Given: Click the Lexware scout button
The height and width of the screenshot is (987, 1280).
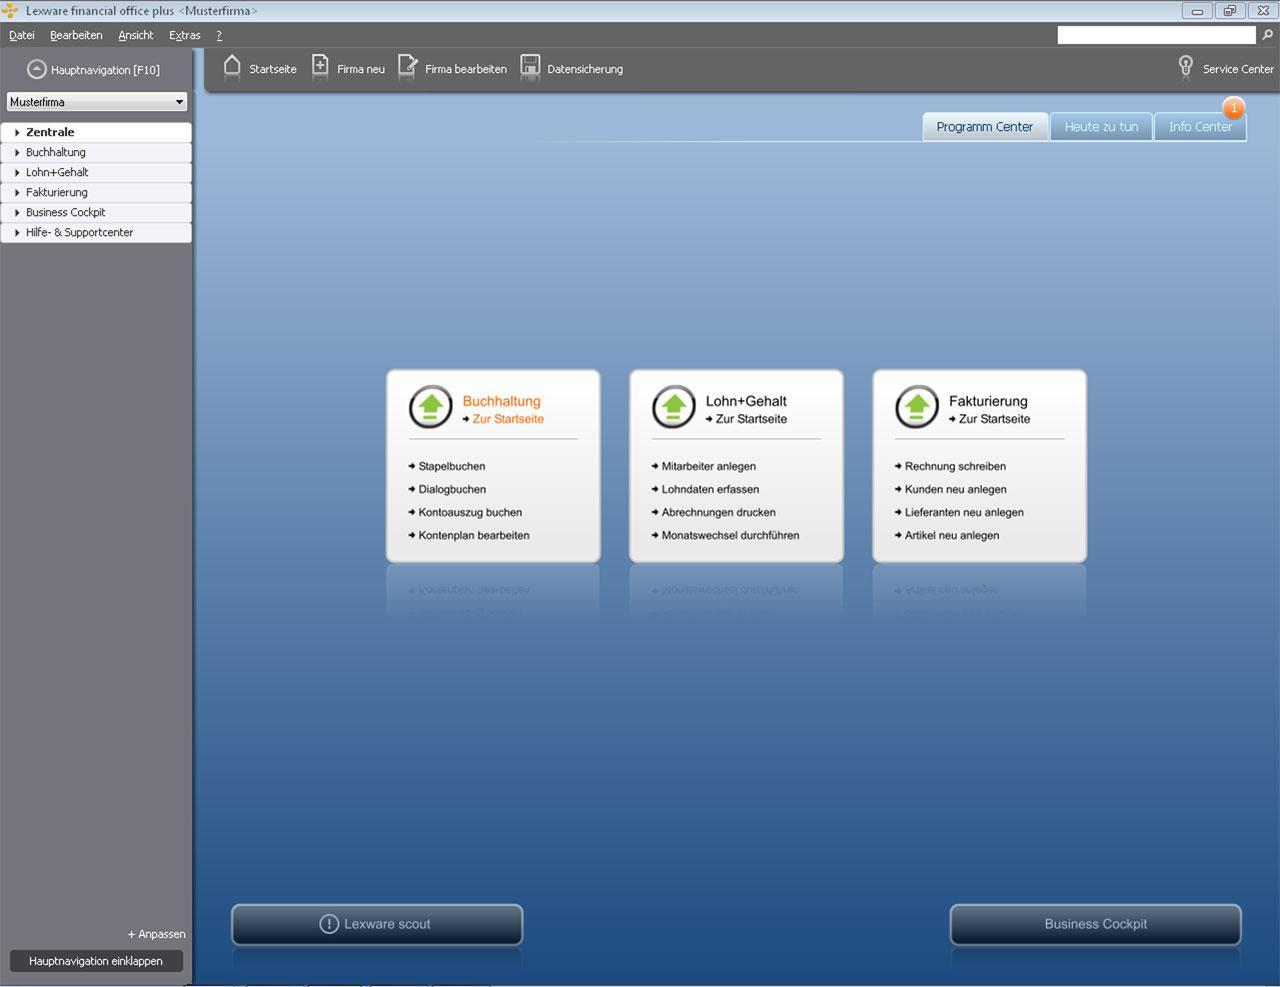Looking at the screenshot, I should coord(376,923).
